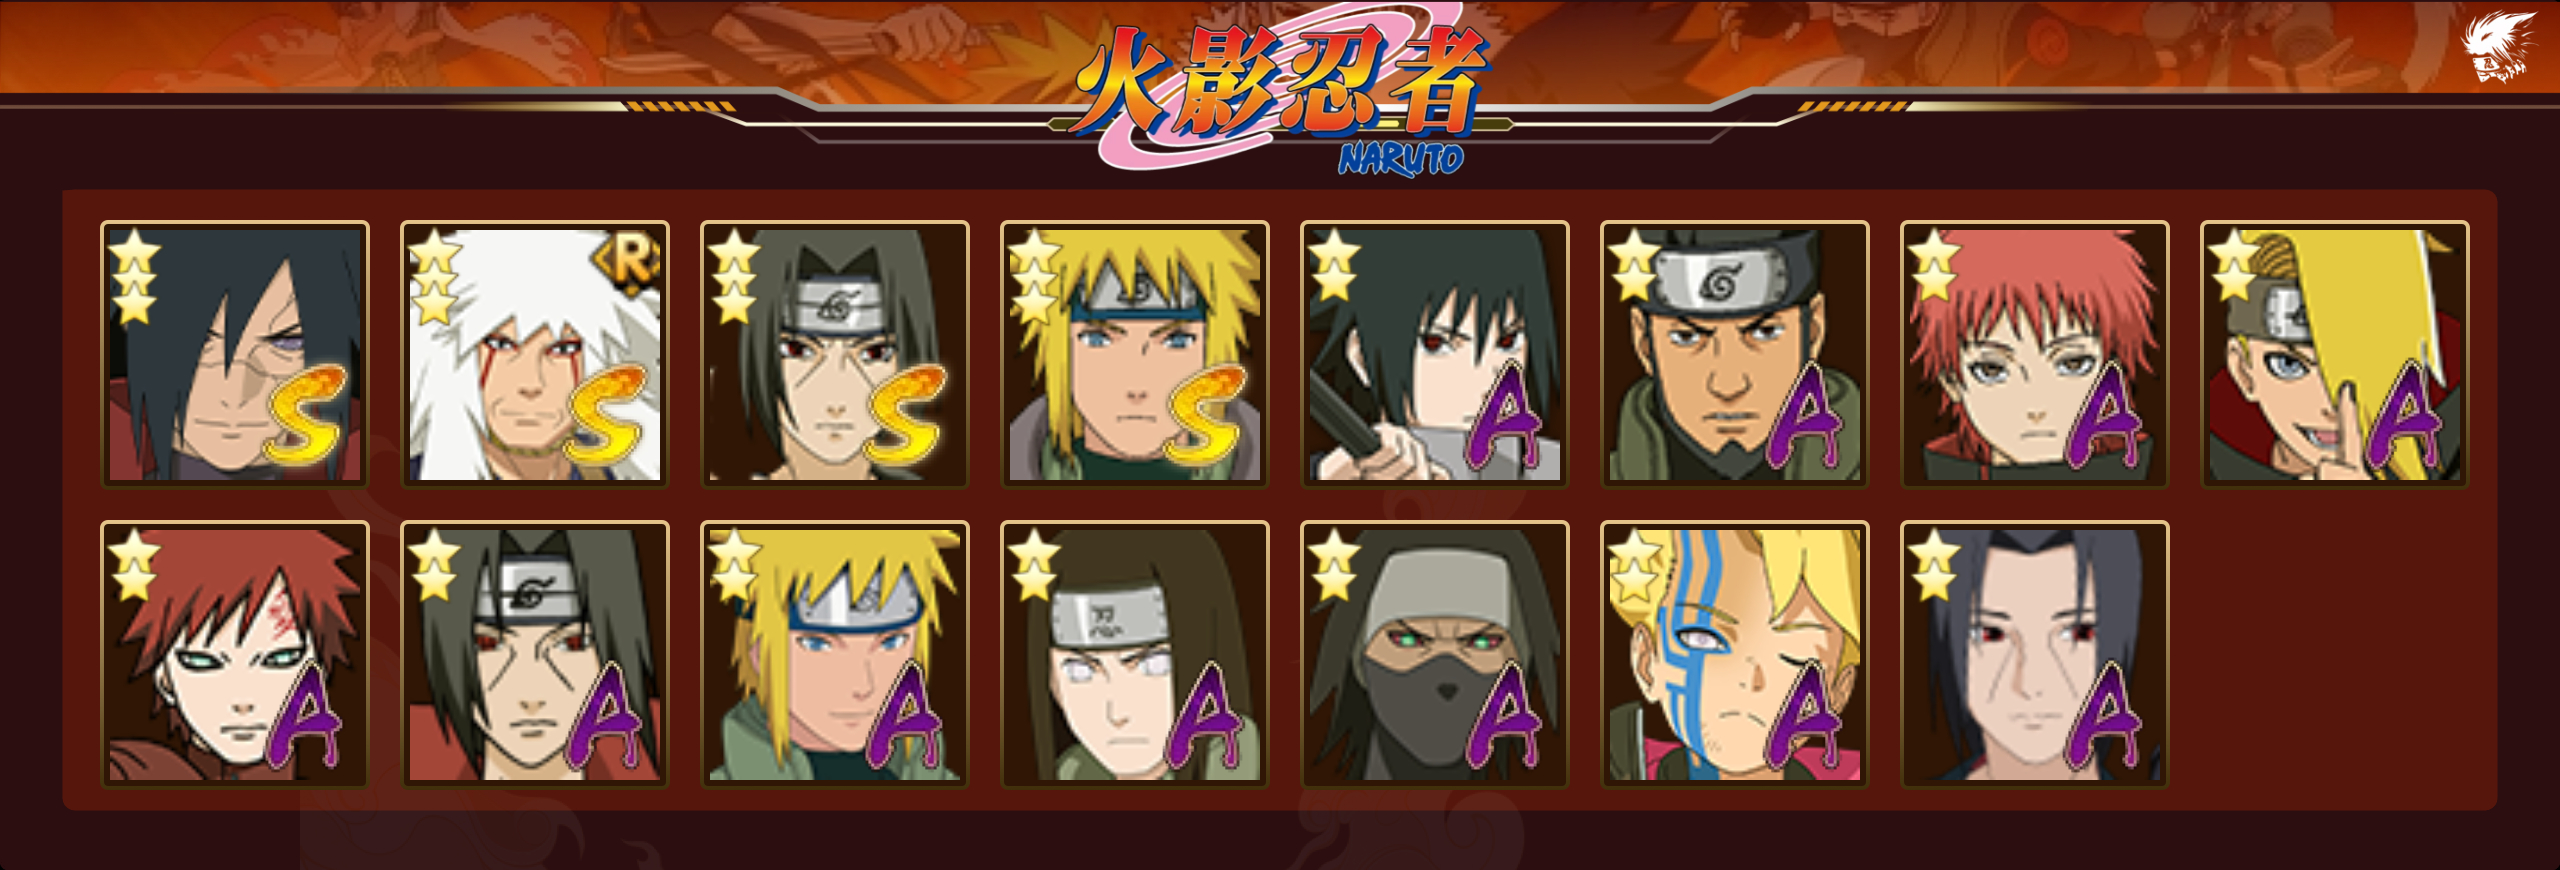Select the Boruto card with blue markings

coord(1735,654)
